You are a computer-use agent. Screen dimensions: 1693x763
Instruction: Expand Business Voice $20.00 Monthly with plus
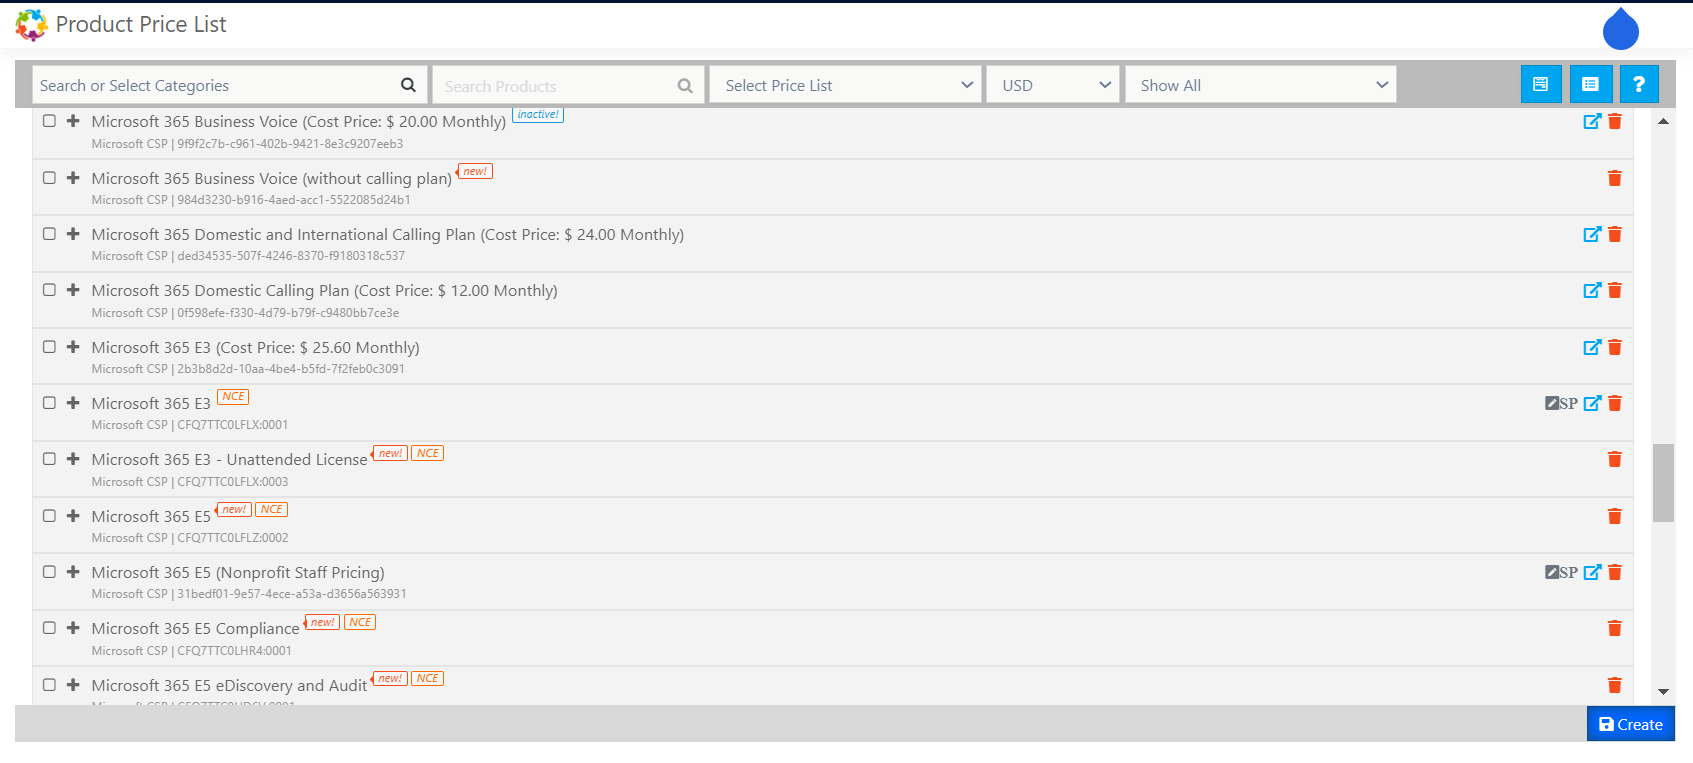coord(73,121)
